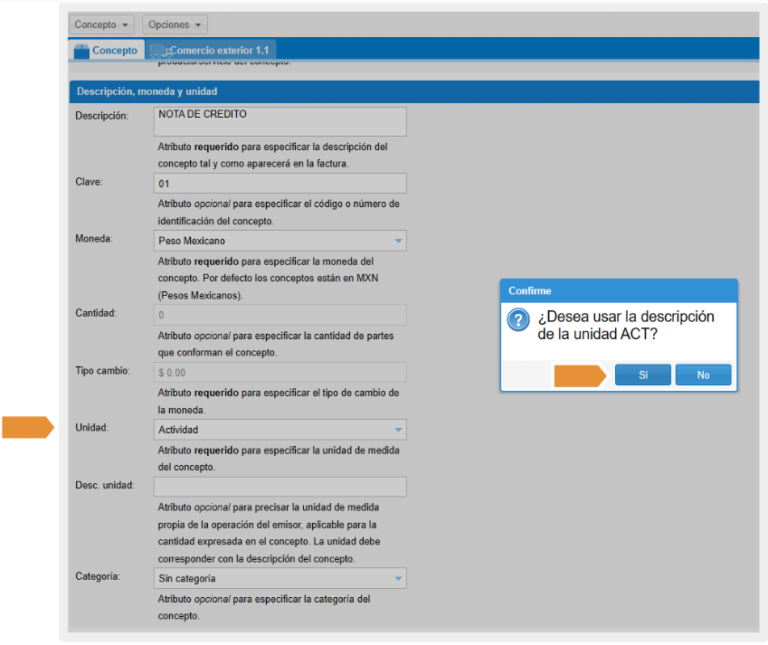Click the empty Desc. unidad field
Screen dimensions: 768x645
point(280,487)
